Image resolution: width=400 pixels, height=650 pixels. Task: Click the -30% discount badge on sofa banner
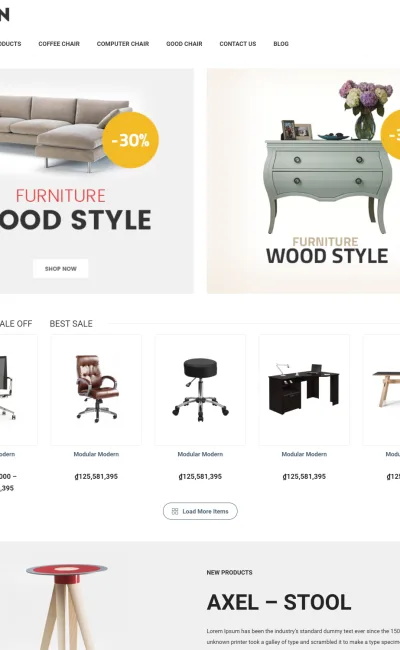pyautogui.click(x=130, y=140)
